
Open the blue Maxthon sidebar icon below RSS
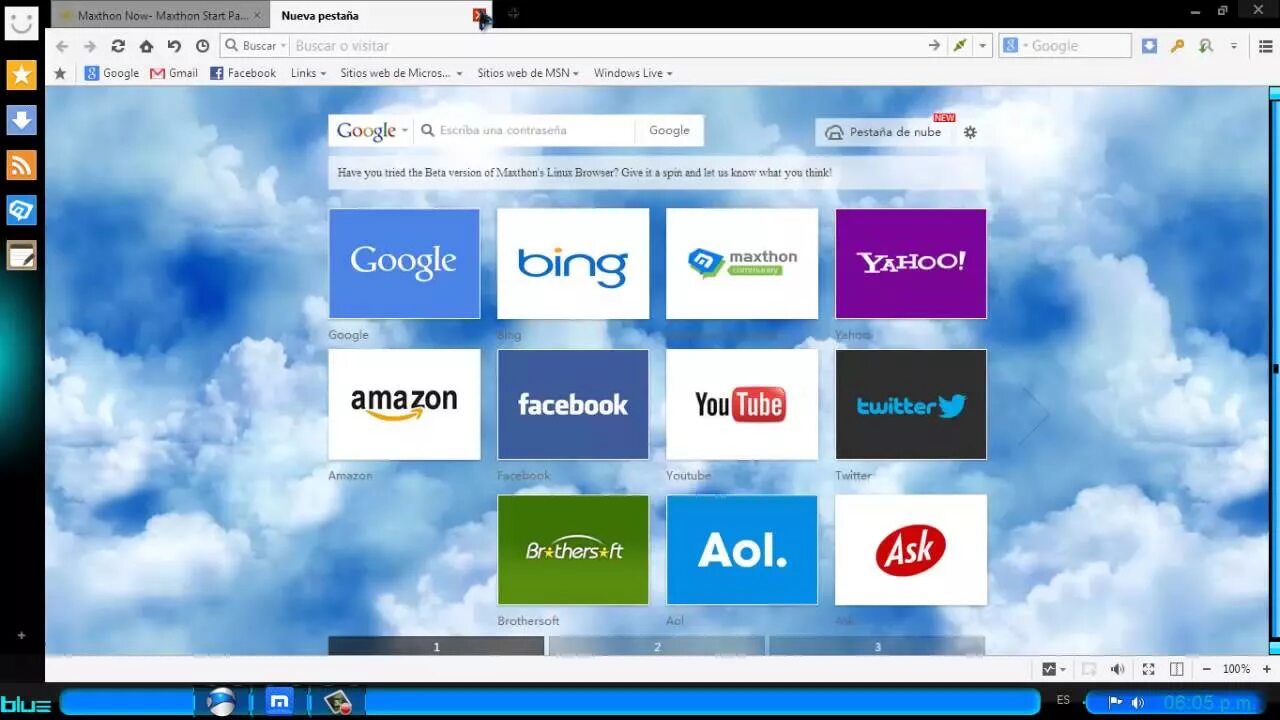coord(21,210)
